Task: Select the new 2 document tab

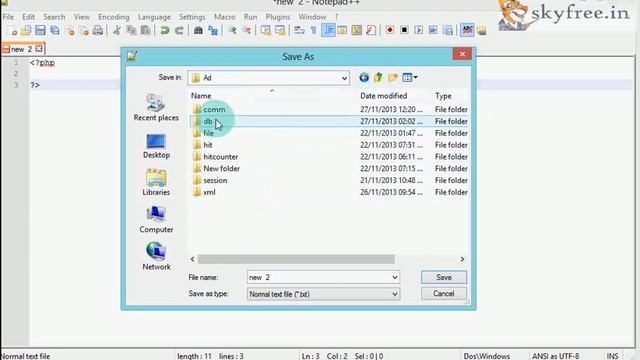Action: pyautogui.click(x=22, y=49)
